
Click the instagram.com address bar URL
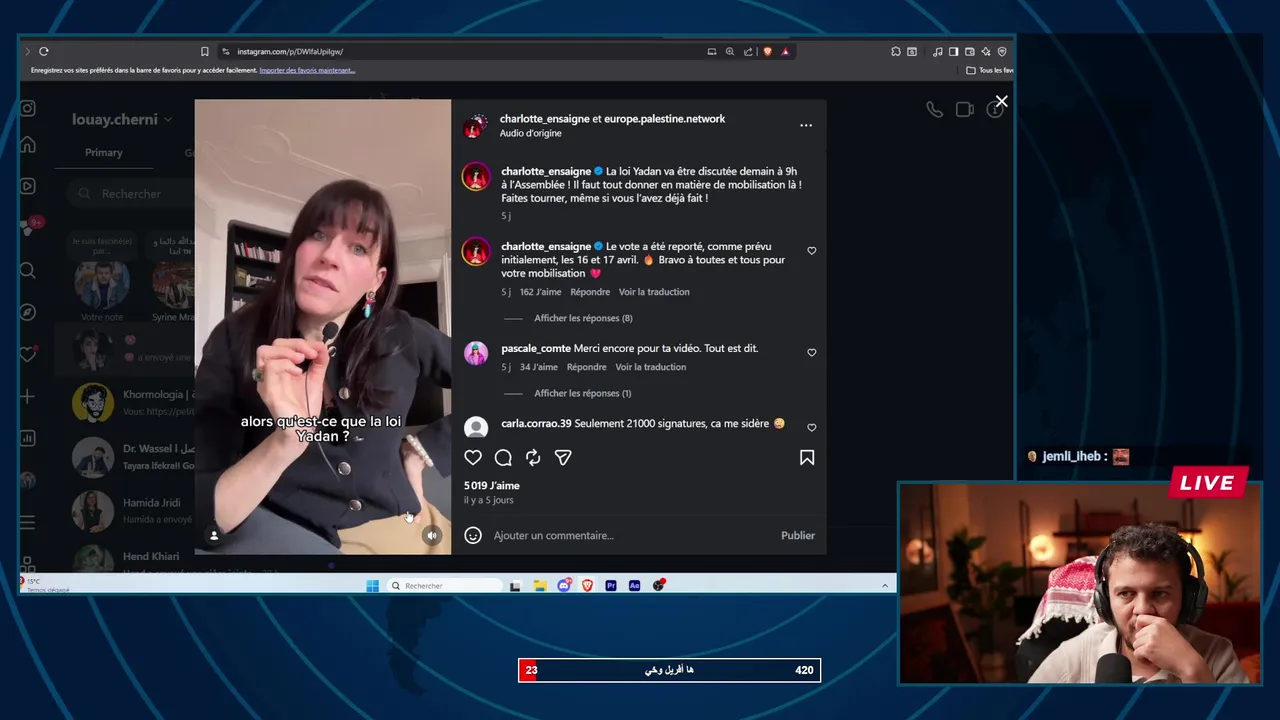290,51
